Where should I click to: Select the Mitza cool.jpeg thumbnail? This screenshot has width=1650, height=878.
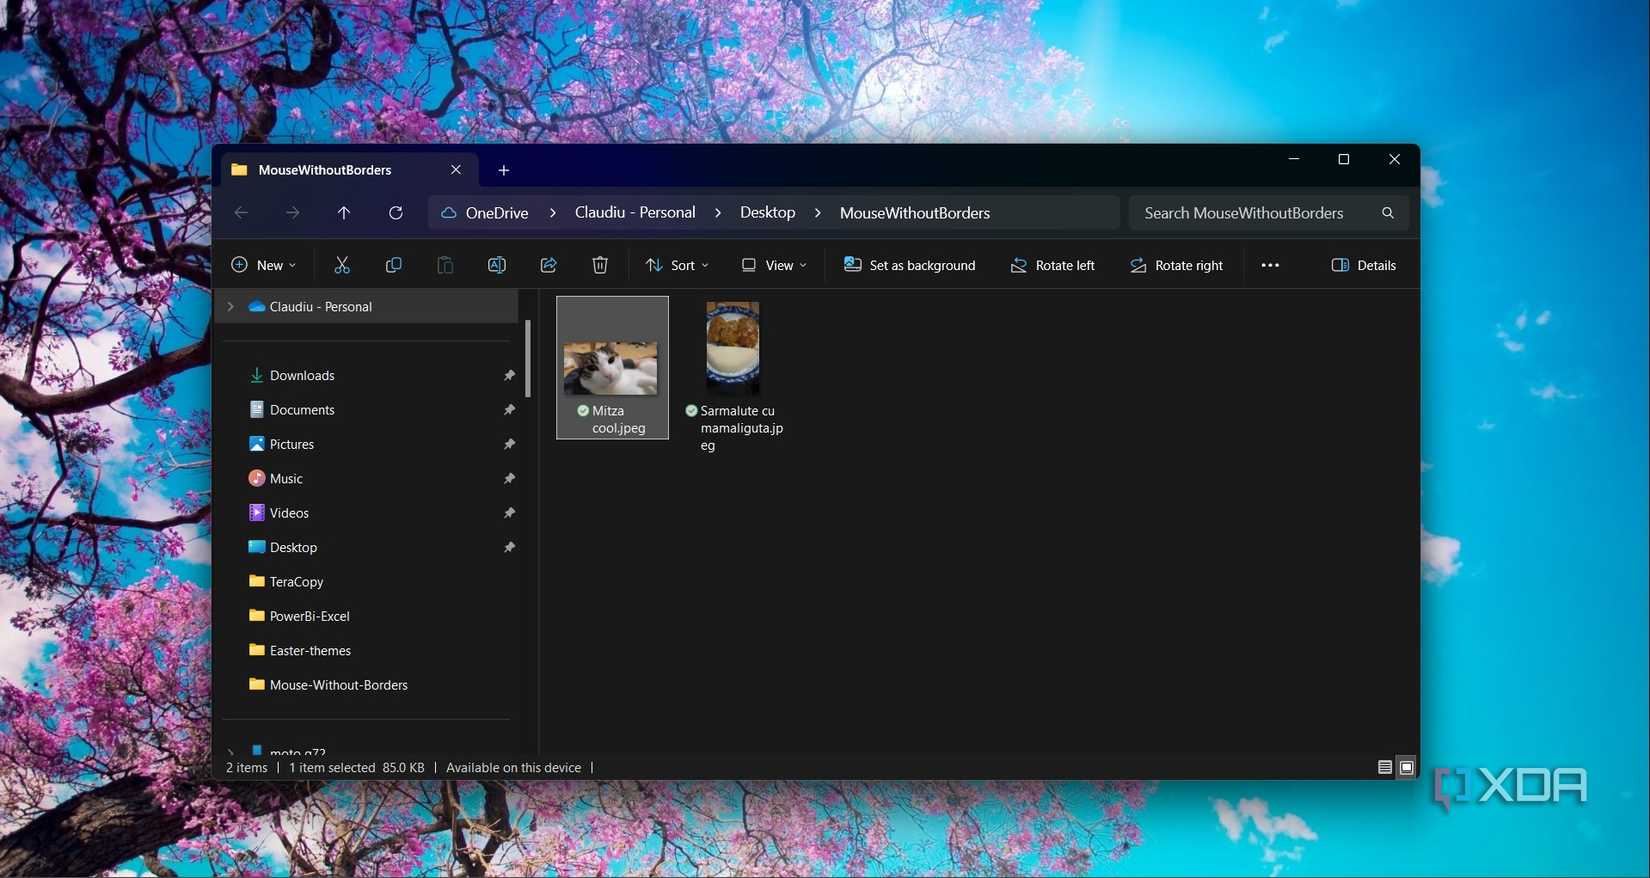[612, 367]
